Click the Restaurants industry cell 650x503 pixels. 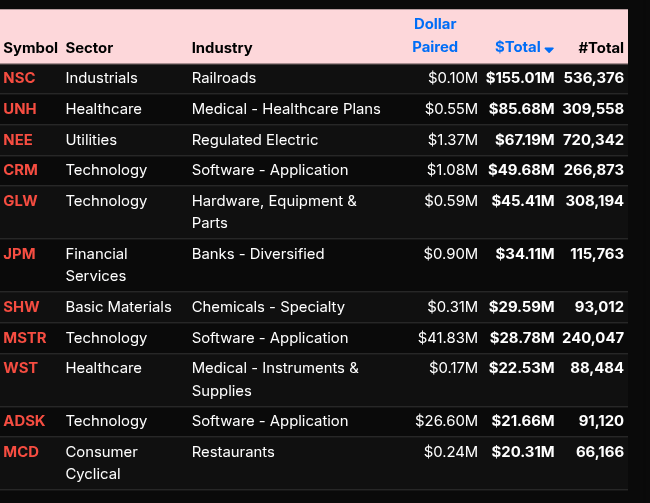pos(233,452)
